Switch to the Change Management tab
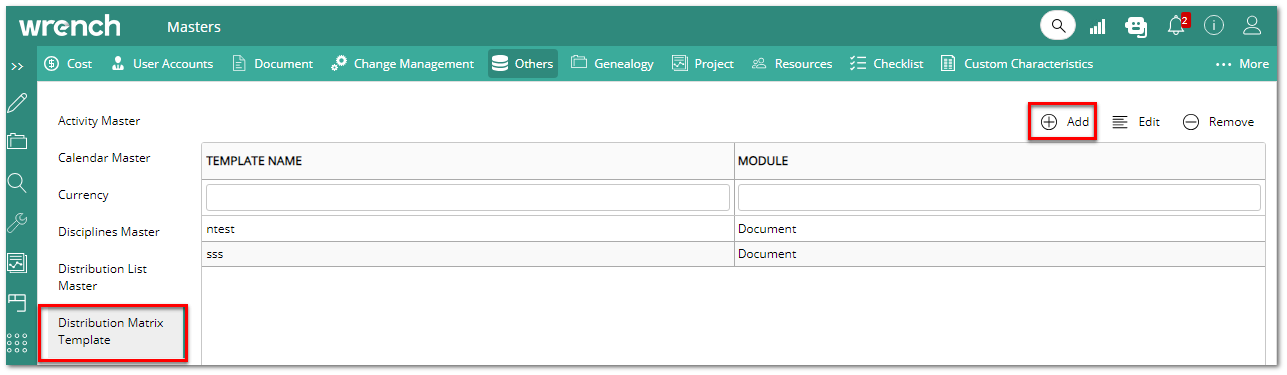Viewport: 1287px width, 375px height. (x=402, y=64)
